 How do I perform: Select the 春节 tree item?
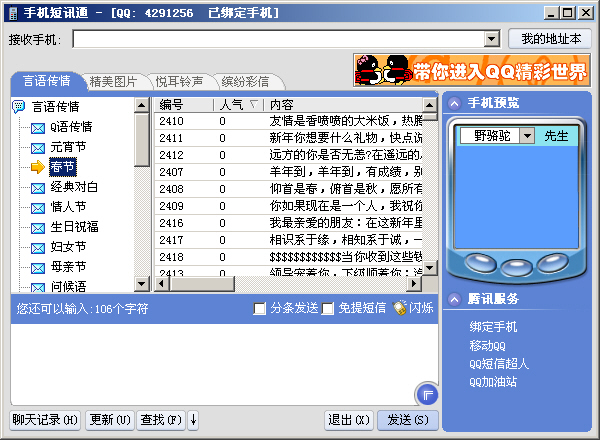click(x=62, y=167)
